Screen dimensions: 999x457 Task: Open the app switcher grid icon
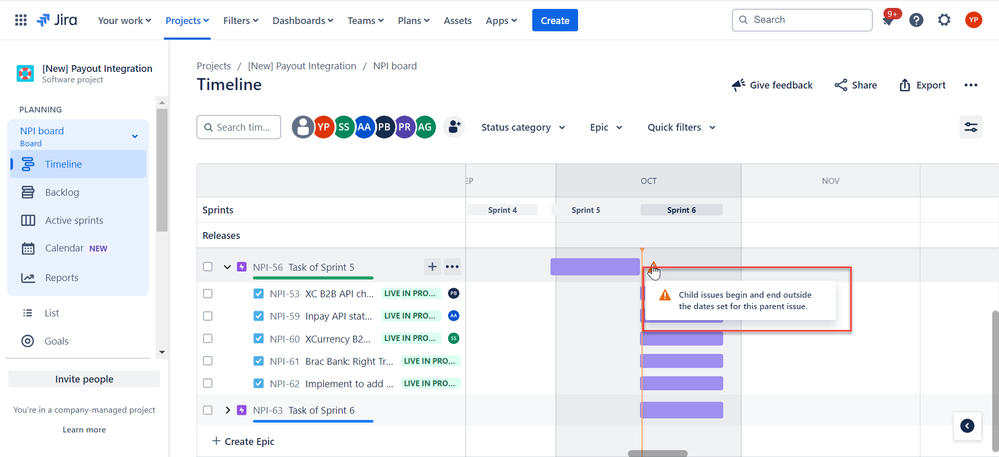click(x=20, y=20)
